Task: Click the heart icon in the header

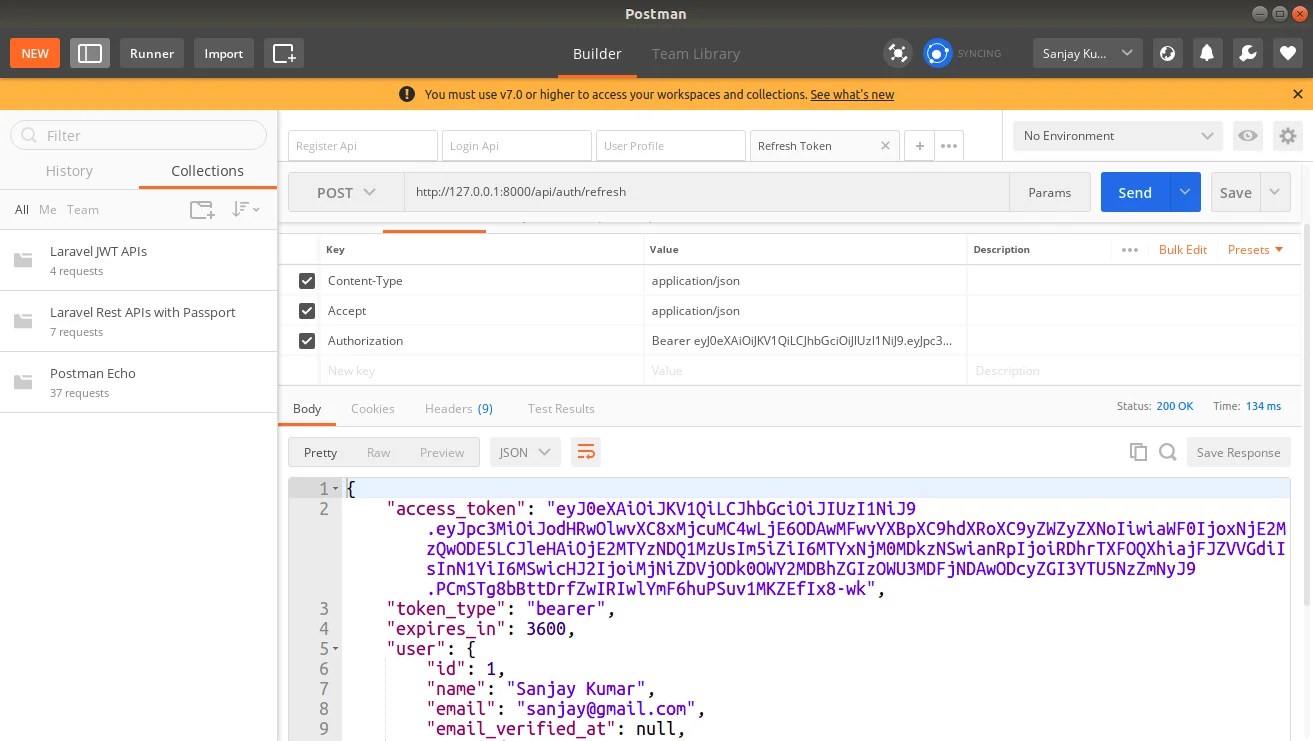Action: (x=1288, y=53)
